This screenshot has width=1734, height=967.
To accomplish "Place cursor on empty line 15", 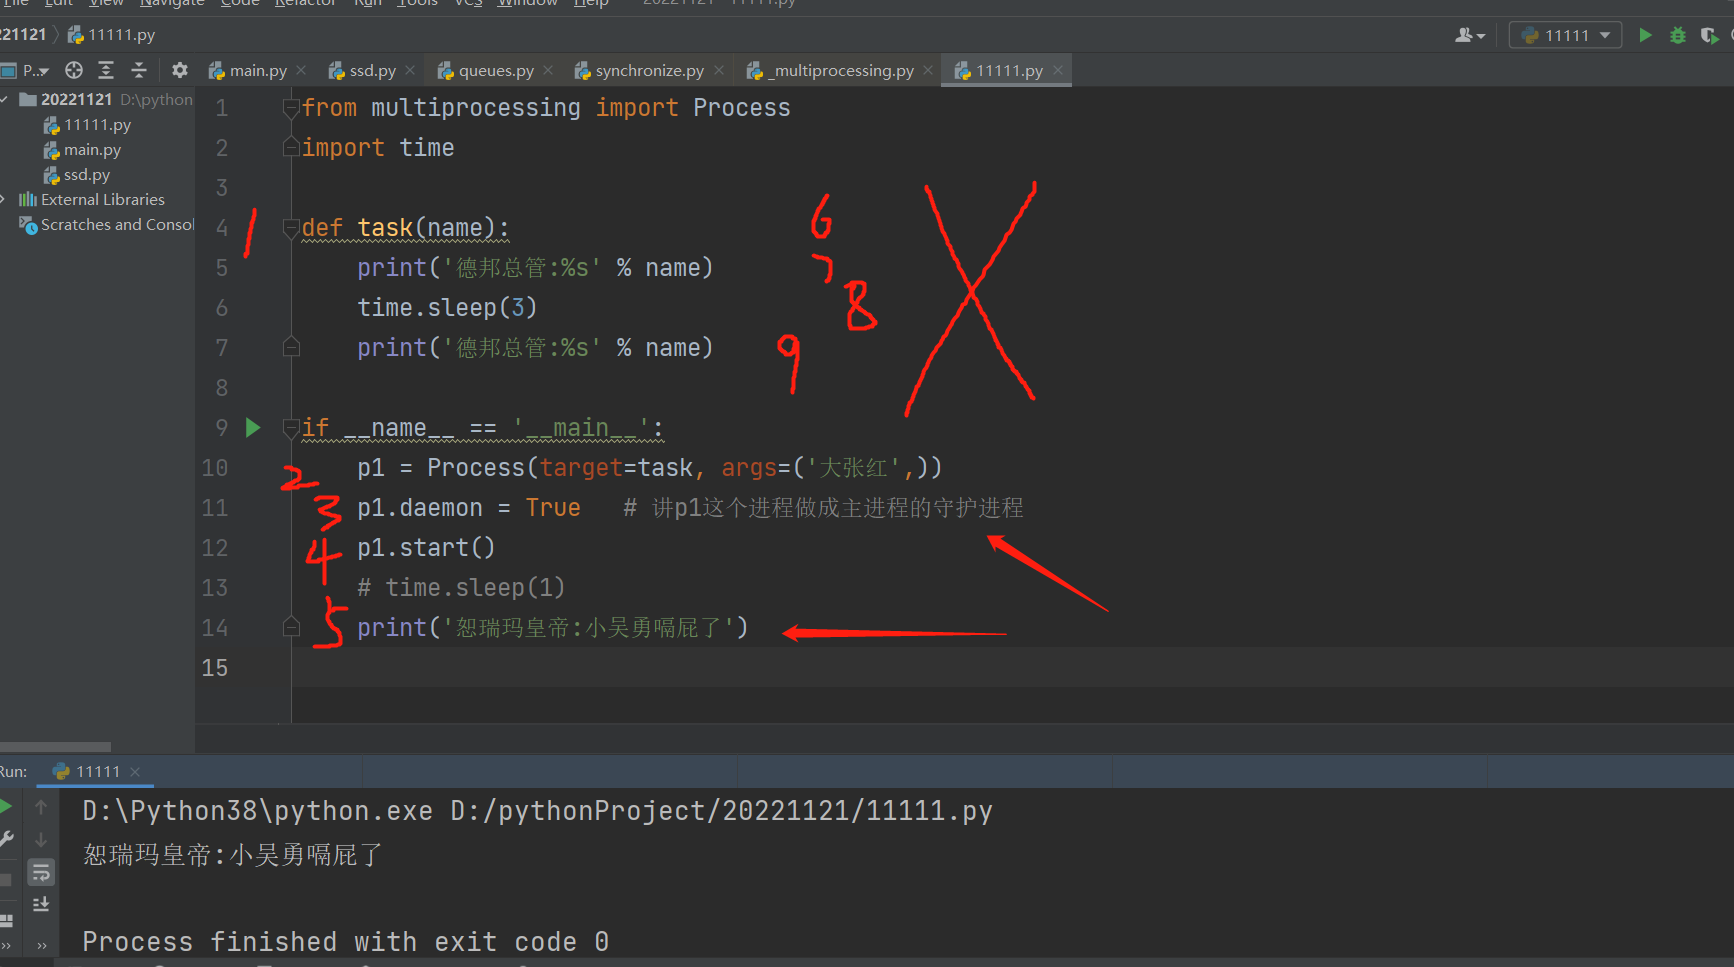I will (x=1012, y=668).
